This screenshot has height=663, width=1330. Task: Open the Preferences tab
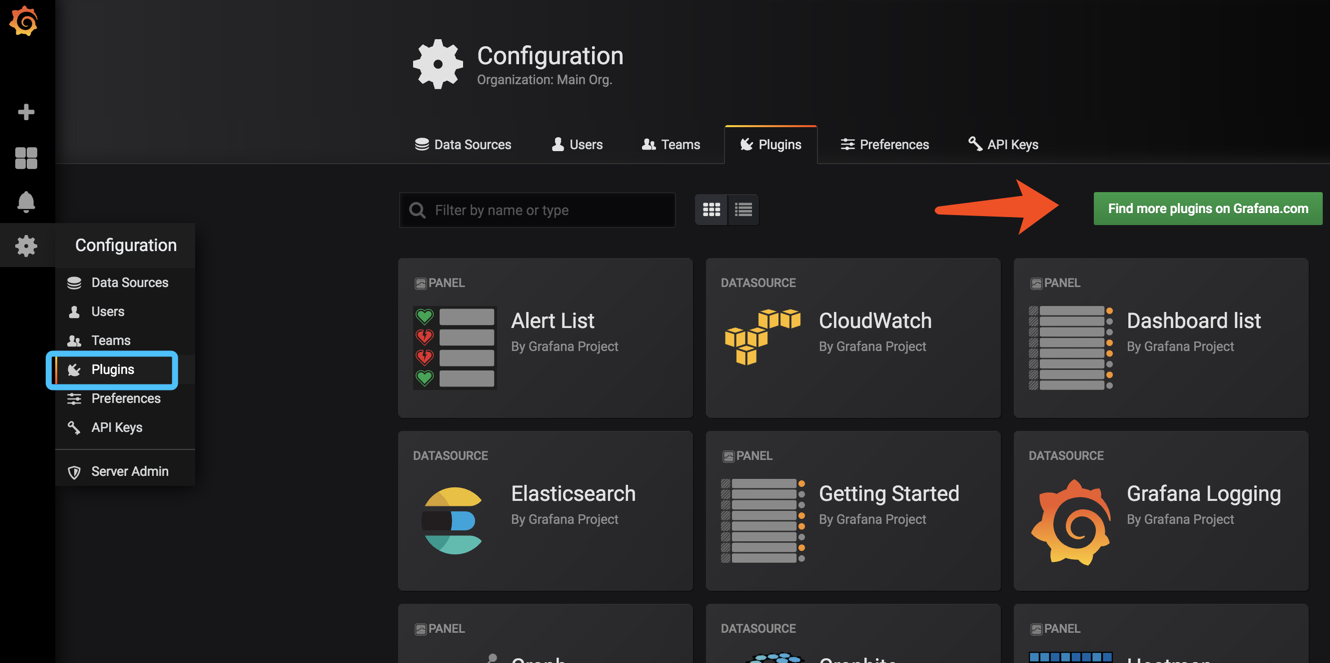(885, 144)
